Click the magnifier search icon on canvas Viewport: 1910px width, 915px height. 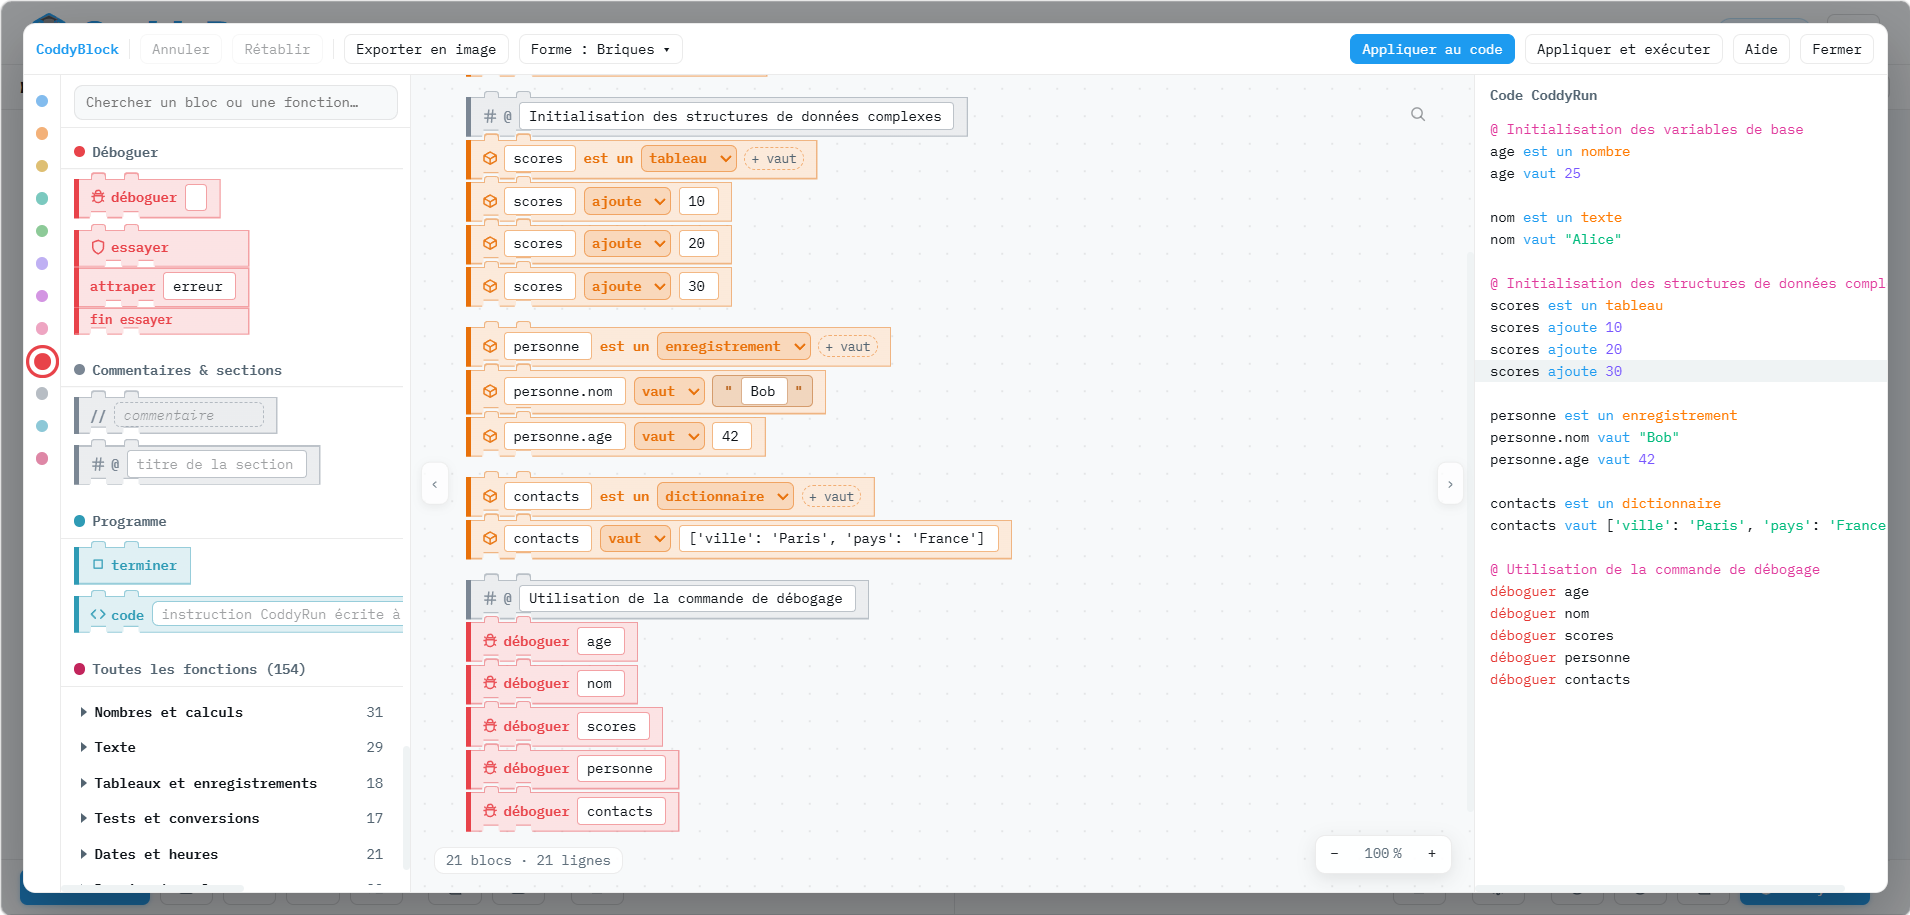coord(1418,114)
